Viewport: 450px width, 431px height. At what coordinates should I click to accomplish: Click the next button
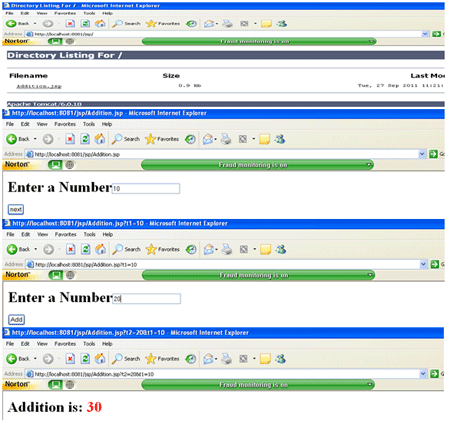[x=16, y=209]
